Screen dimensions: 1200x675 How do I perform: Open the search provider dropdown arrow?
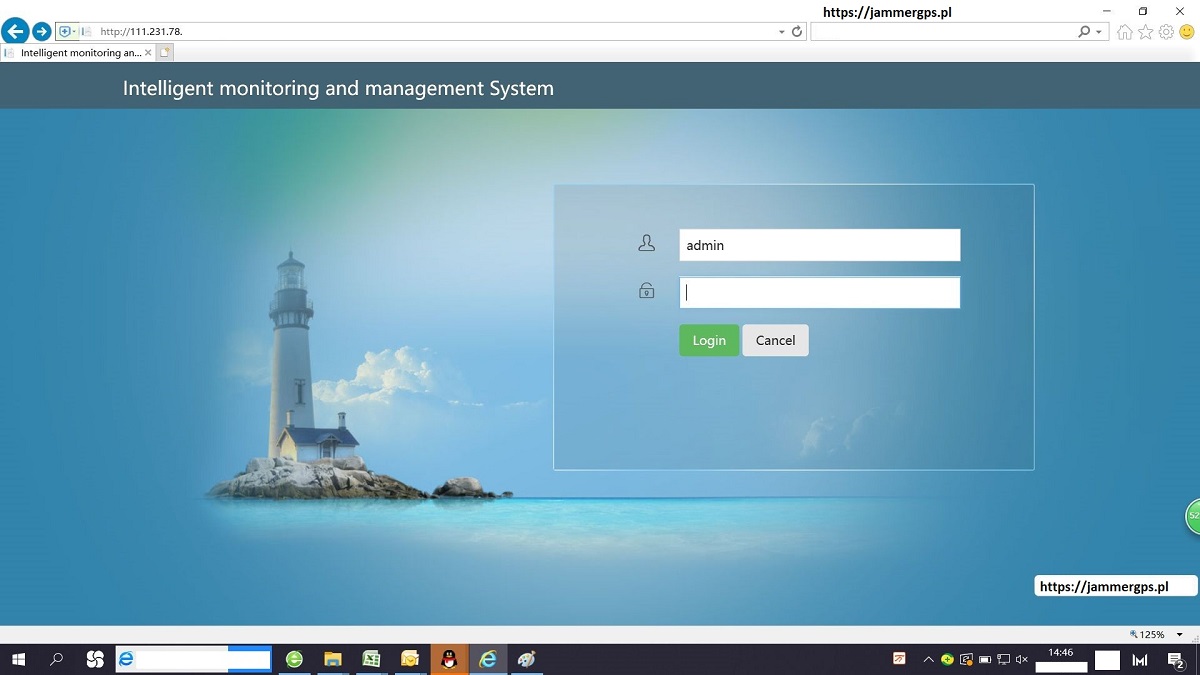[x=1100, y=32]
